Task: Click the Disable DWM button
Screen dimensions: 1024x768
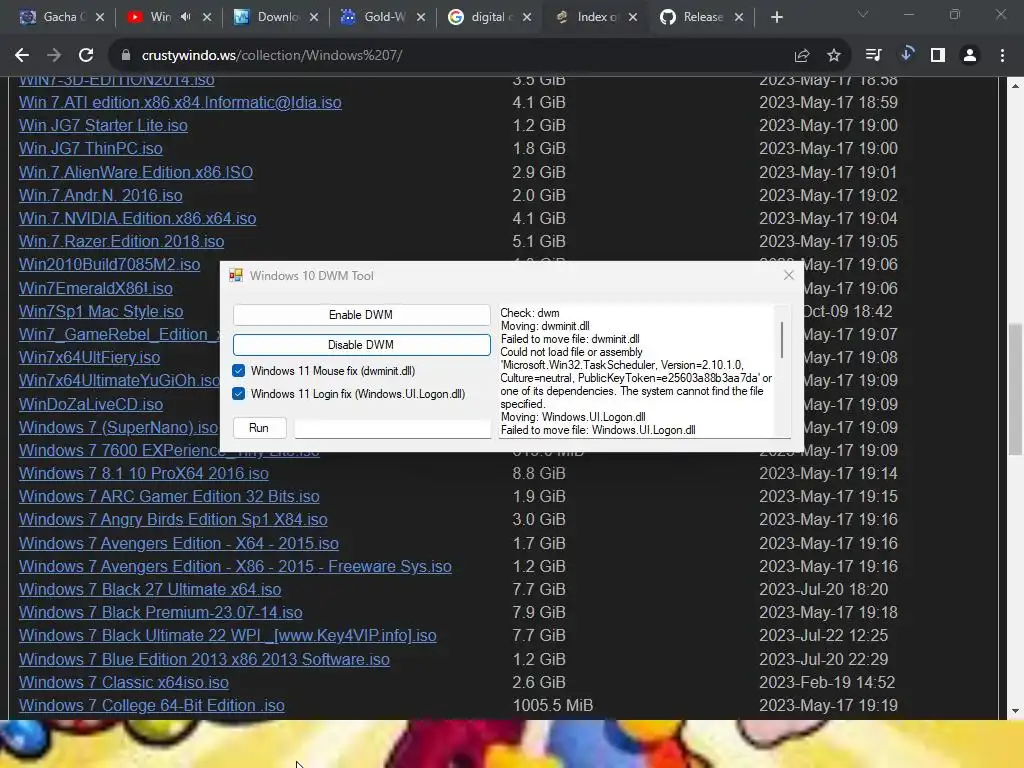Action: click(361, 345)
